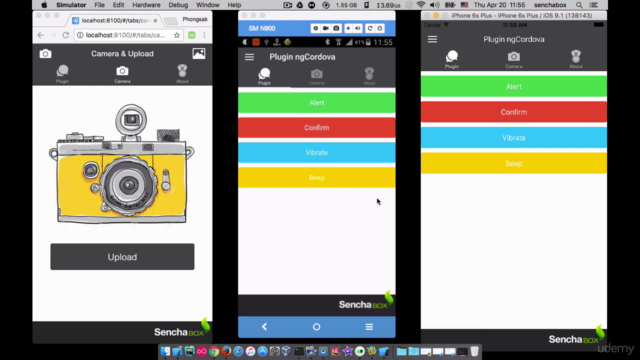Open About tab in browser app
This screenshot has width=640, height=360.
(182, 74)
